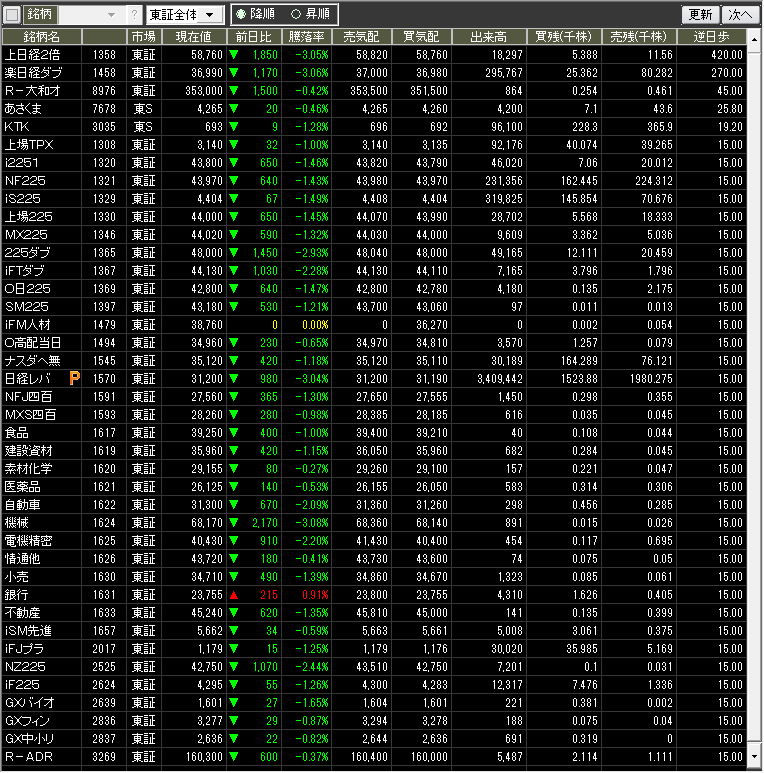Click the question mark help button

134,14
